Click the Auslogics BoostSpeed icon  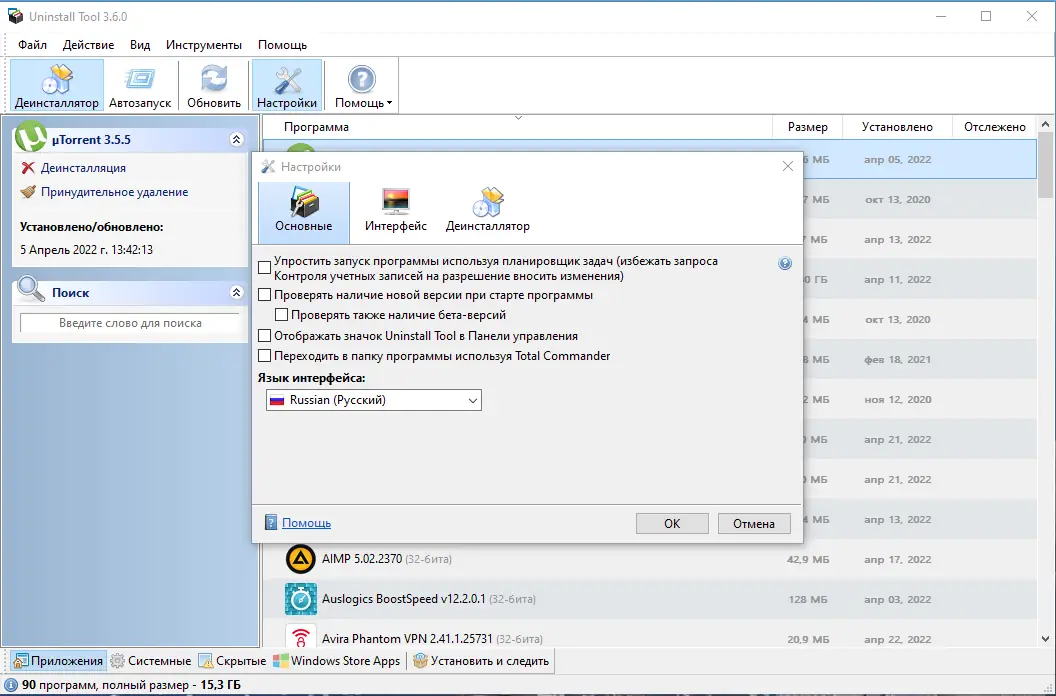click(x=300, y=599)
